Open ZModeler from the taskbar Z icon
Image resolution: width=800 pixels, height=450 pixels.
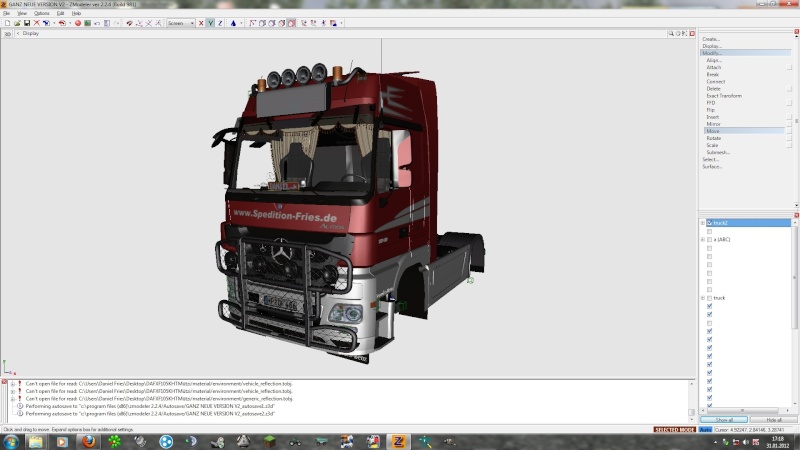[x=398, y=441]
